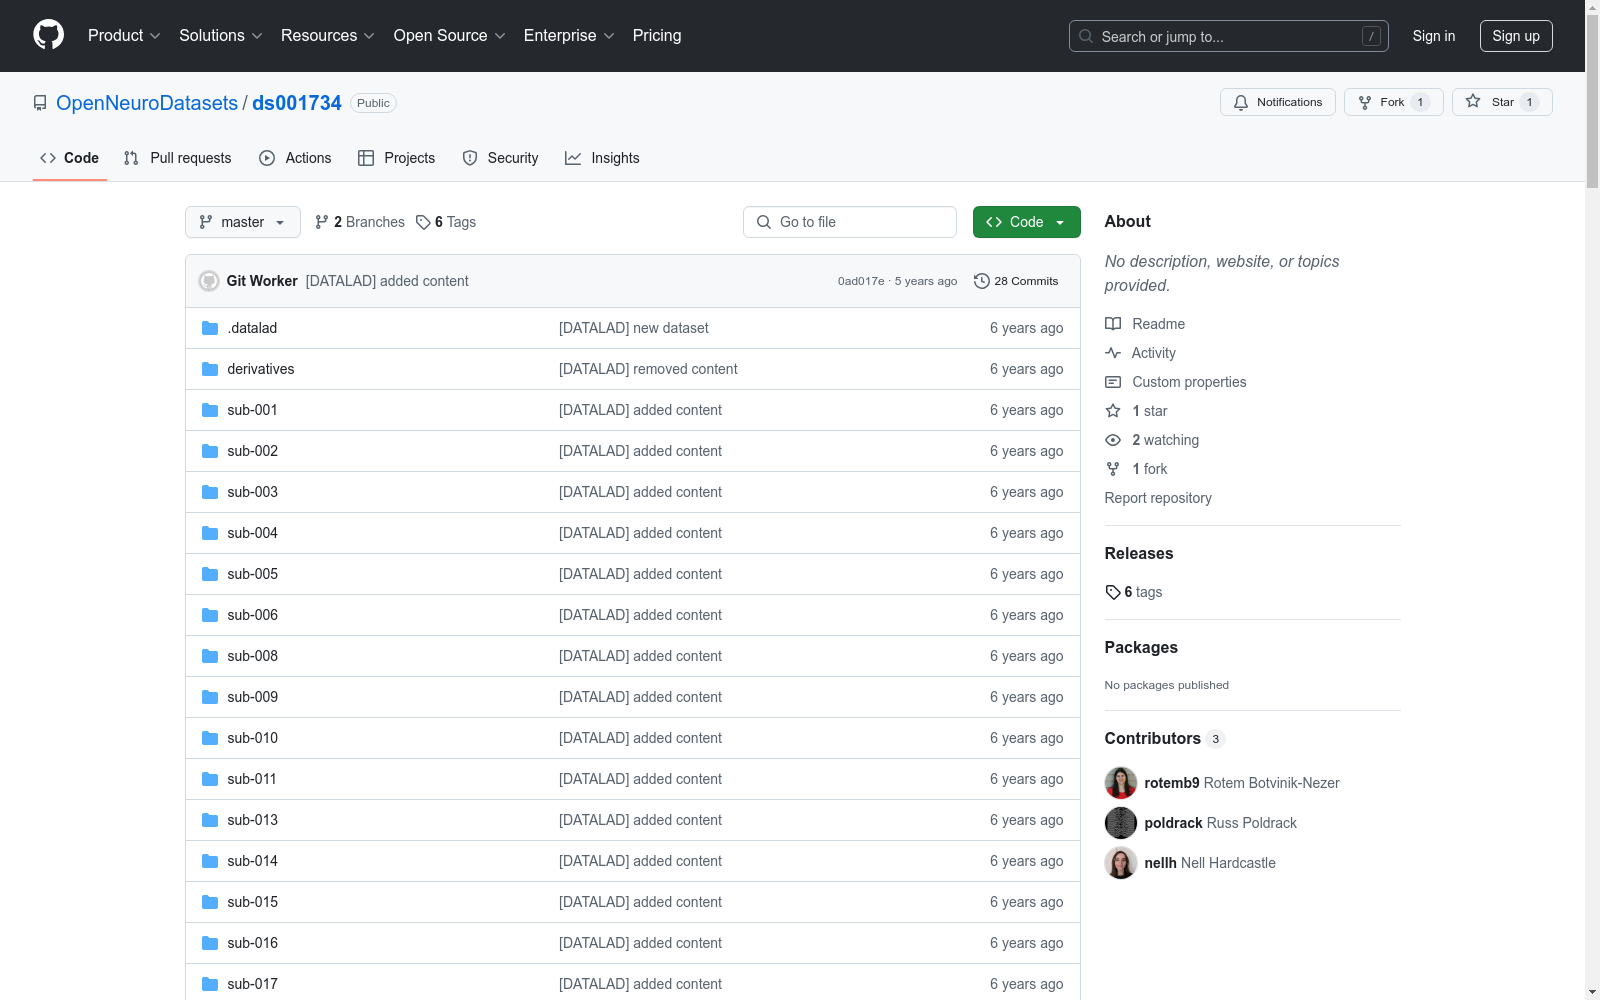Open the sub-002 folder name

pyautogui.click(x=252, y=451)
